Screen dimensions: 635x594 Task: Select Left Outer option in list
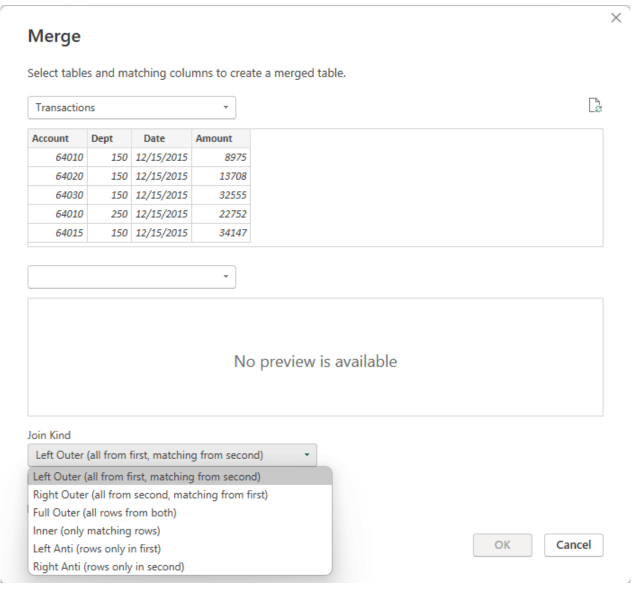pyautogui.click(x=146, y=476)
